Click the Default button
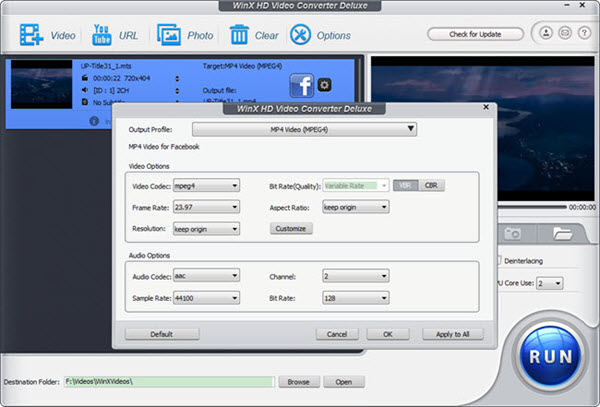 pos(162,334)
